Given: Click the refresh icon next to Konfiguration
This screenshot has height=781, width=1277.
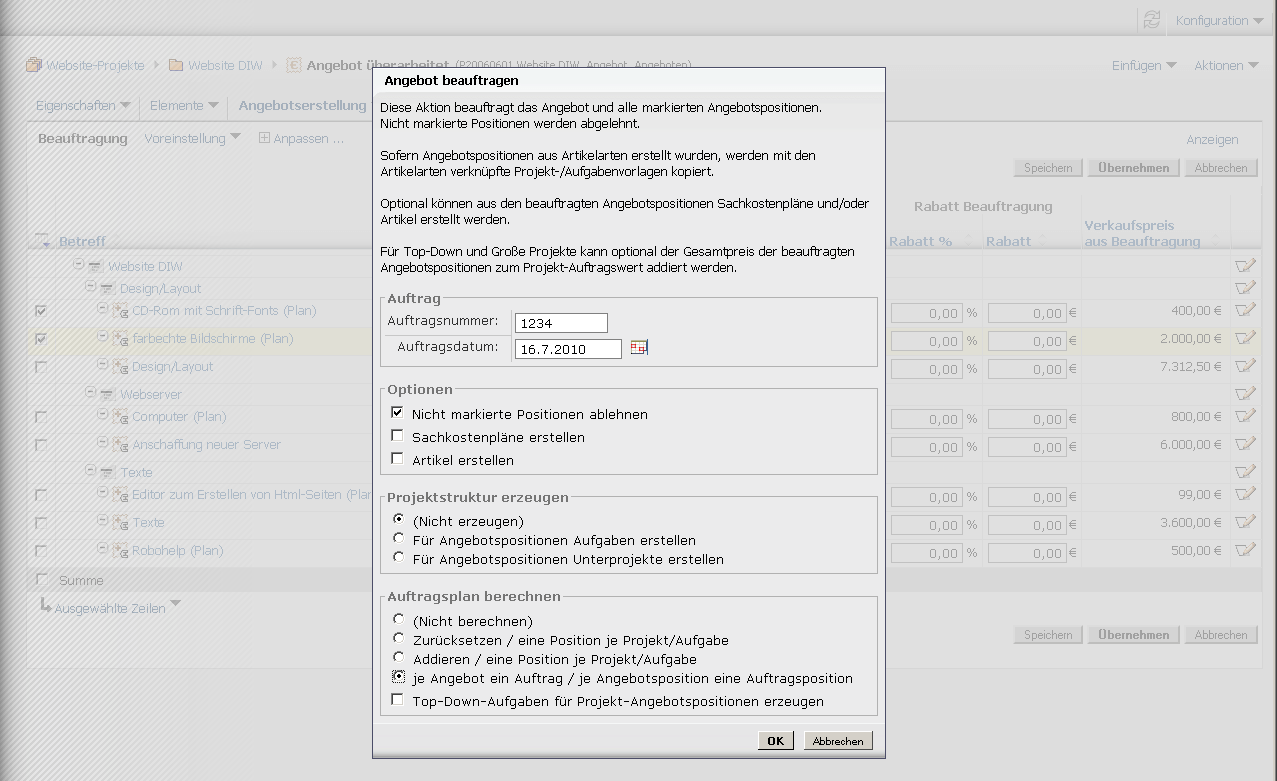Looking at the screenshot, I should tap(1152, 20).
